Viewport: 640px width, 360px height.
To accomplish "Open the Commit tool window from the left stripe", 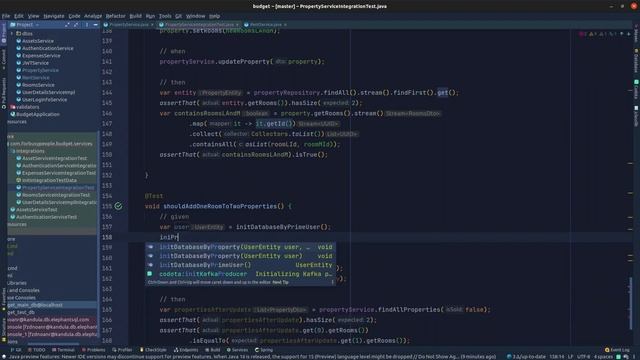I will pos(3,59).
